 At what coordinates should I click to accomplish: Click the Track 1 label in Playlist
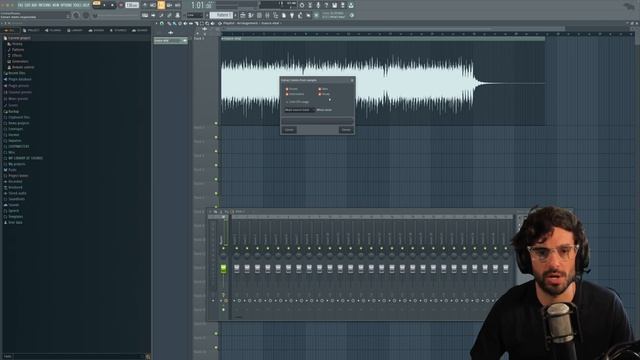(199, 38)
